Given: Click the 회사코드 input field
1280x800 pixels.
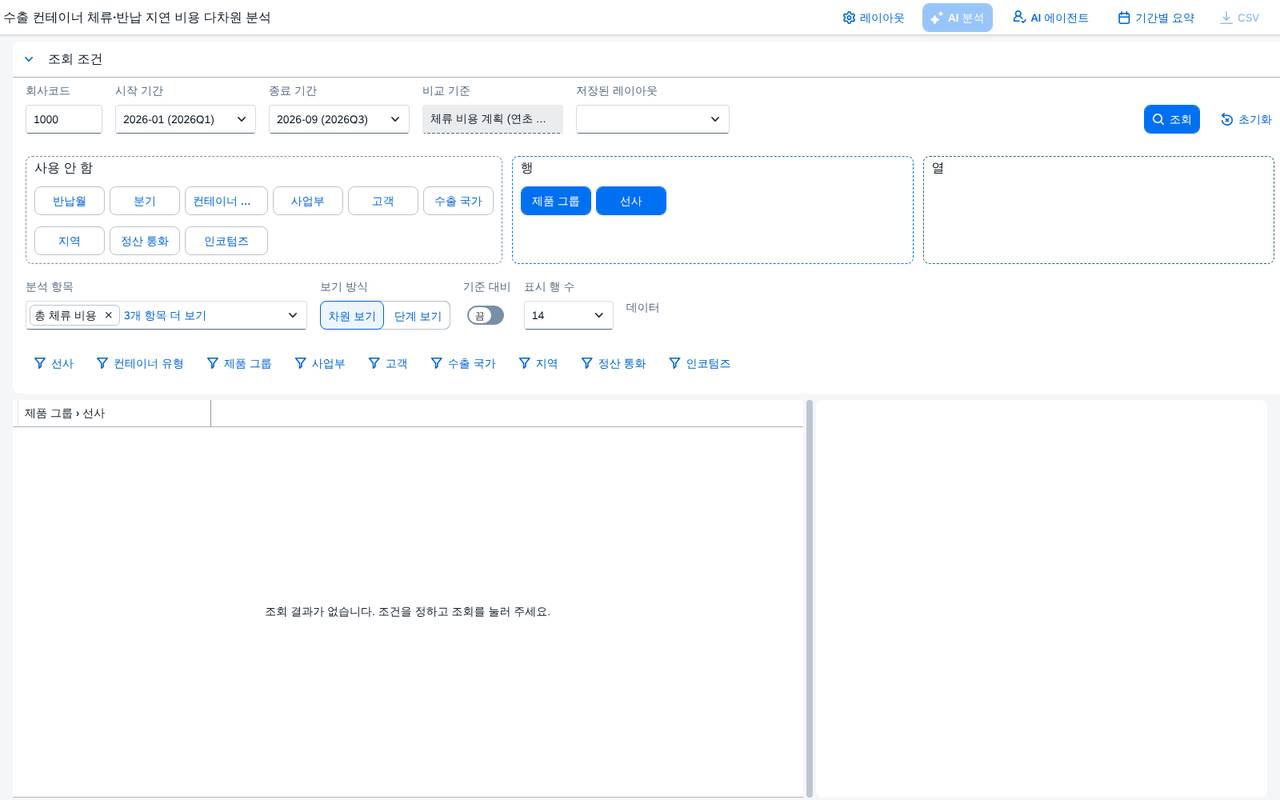Looking at the screenshot, I should (64, 119).
